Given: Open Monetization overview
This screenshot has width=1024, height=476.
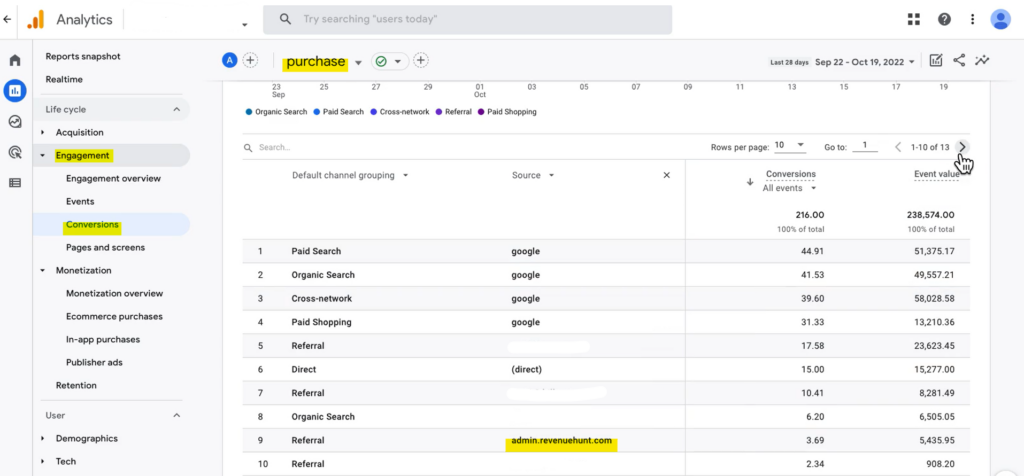Looking at the screenshot, I should [x=114, y=293].
